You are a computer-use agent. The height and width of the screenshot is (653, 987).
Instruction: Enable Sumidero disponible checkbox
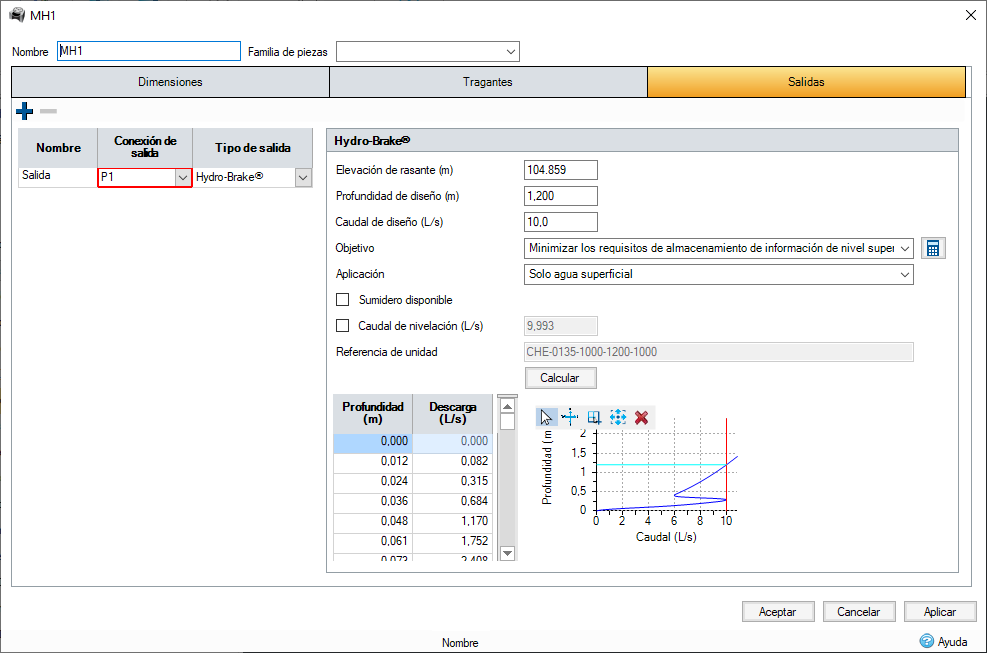342,300
